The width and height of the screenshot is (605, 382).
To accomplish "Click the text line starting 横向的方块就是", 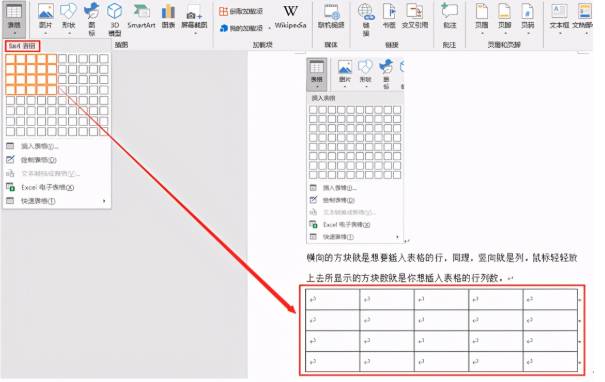I will [x=442, y=258].
